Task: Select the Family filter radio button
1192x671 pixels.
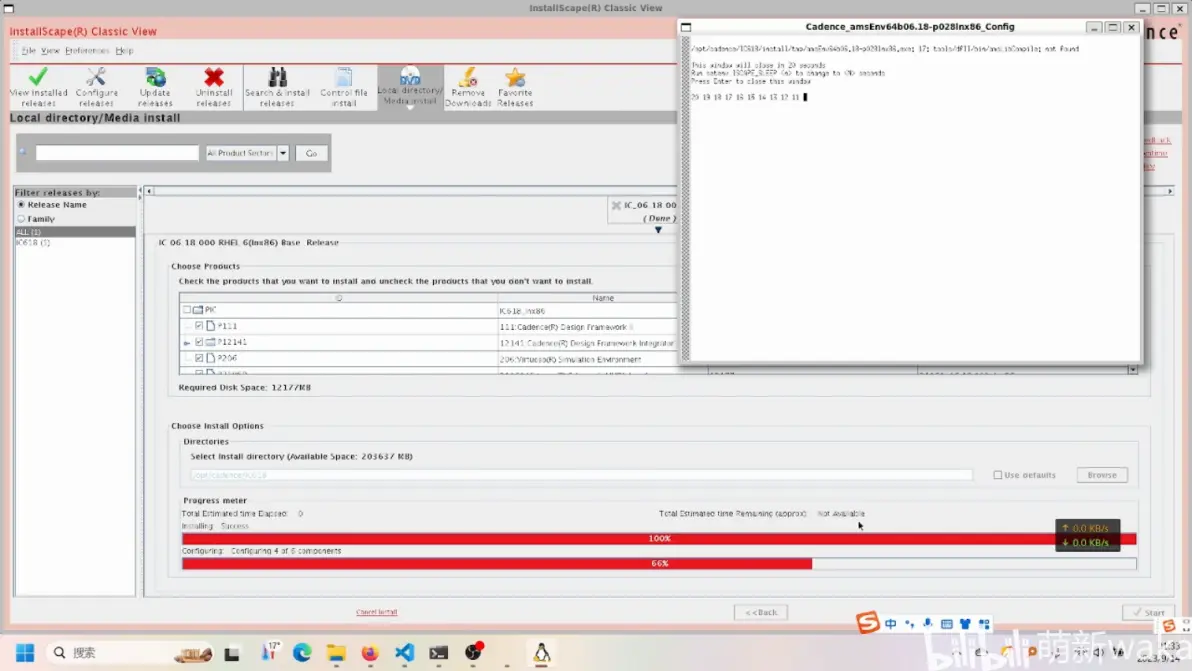Action: pos(21,219)
